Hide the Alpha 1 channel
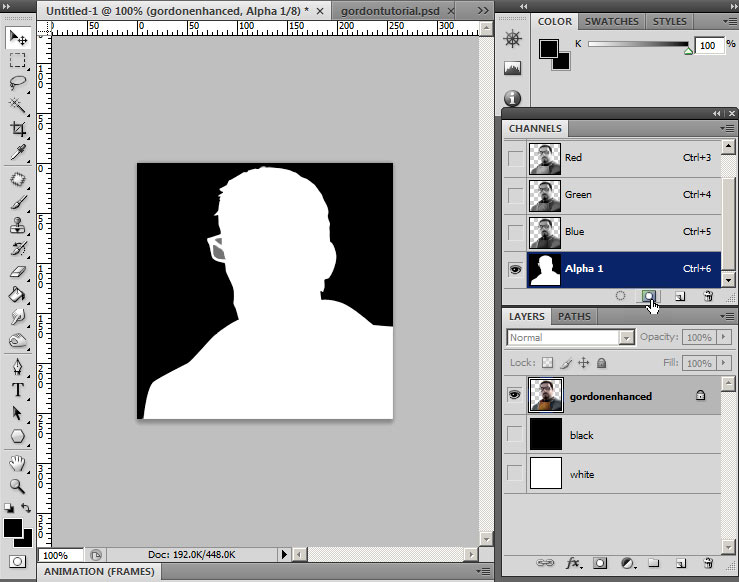 click(515, 269)
